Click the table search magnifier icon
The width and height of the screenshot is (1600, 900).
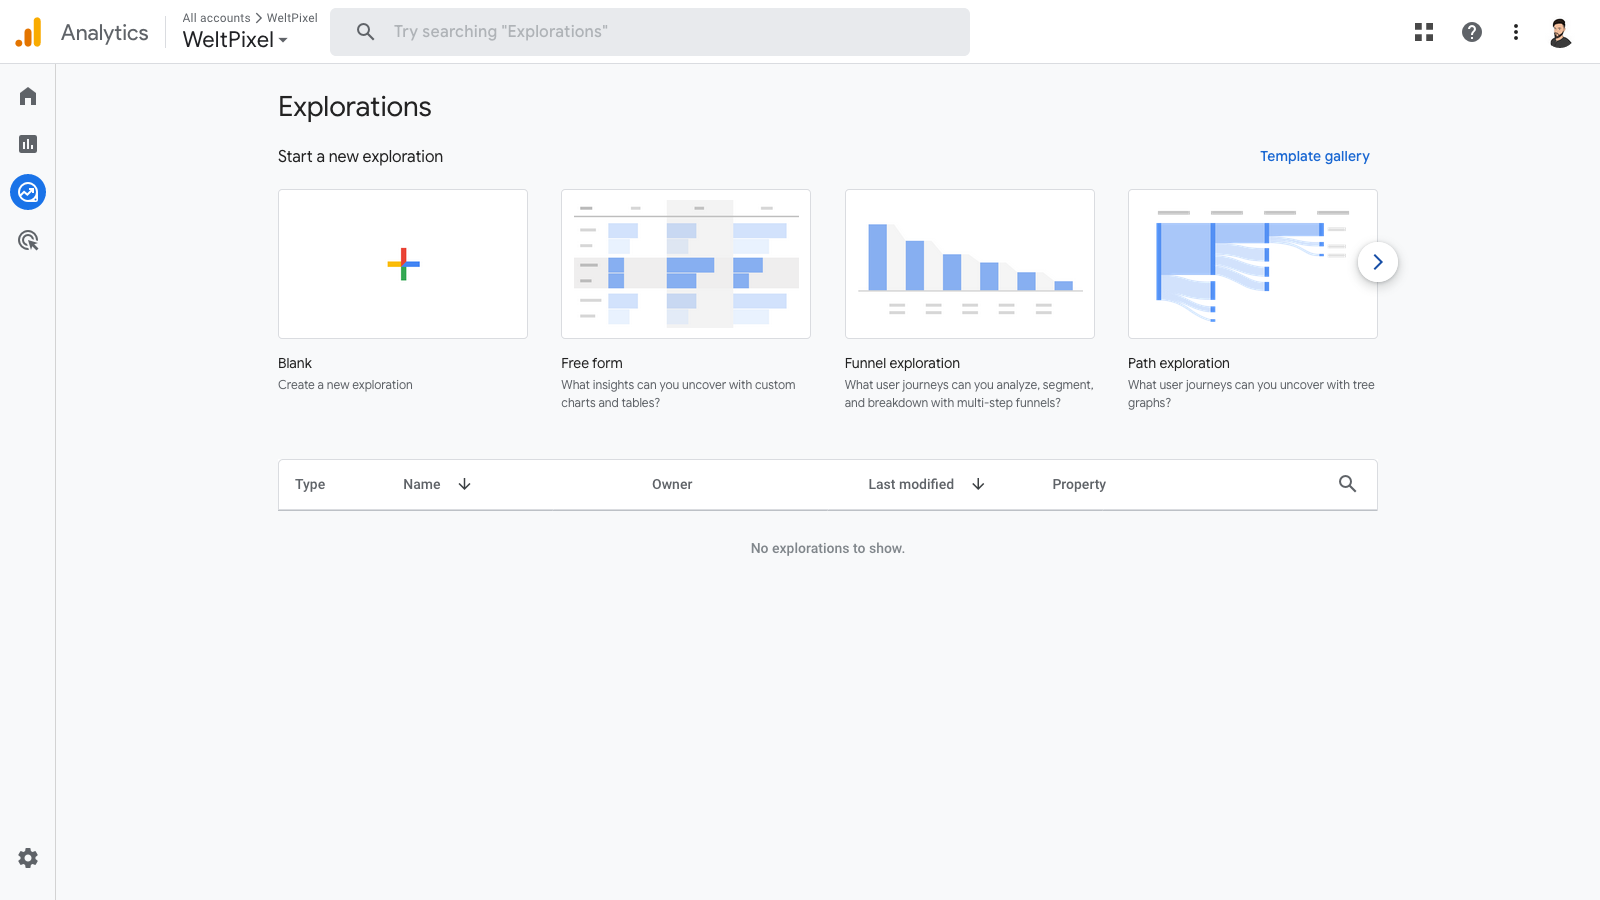click(x=1348, y=484)
